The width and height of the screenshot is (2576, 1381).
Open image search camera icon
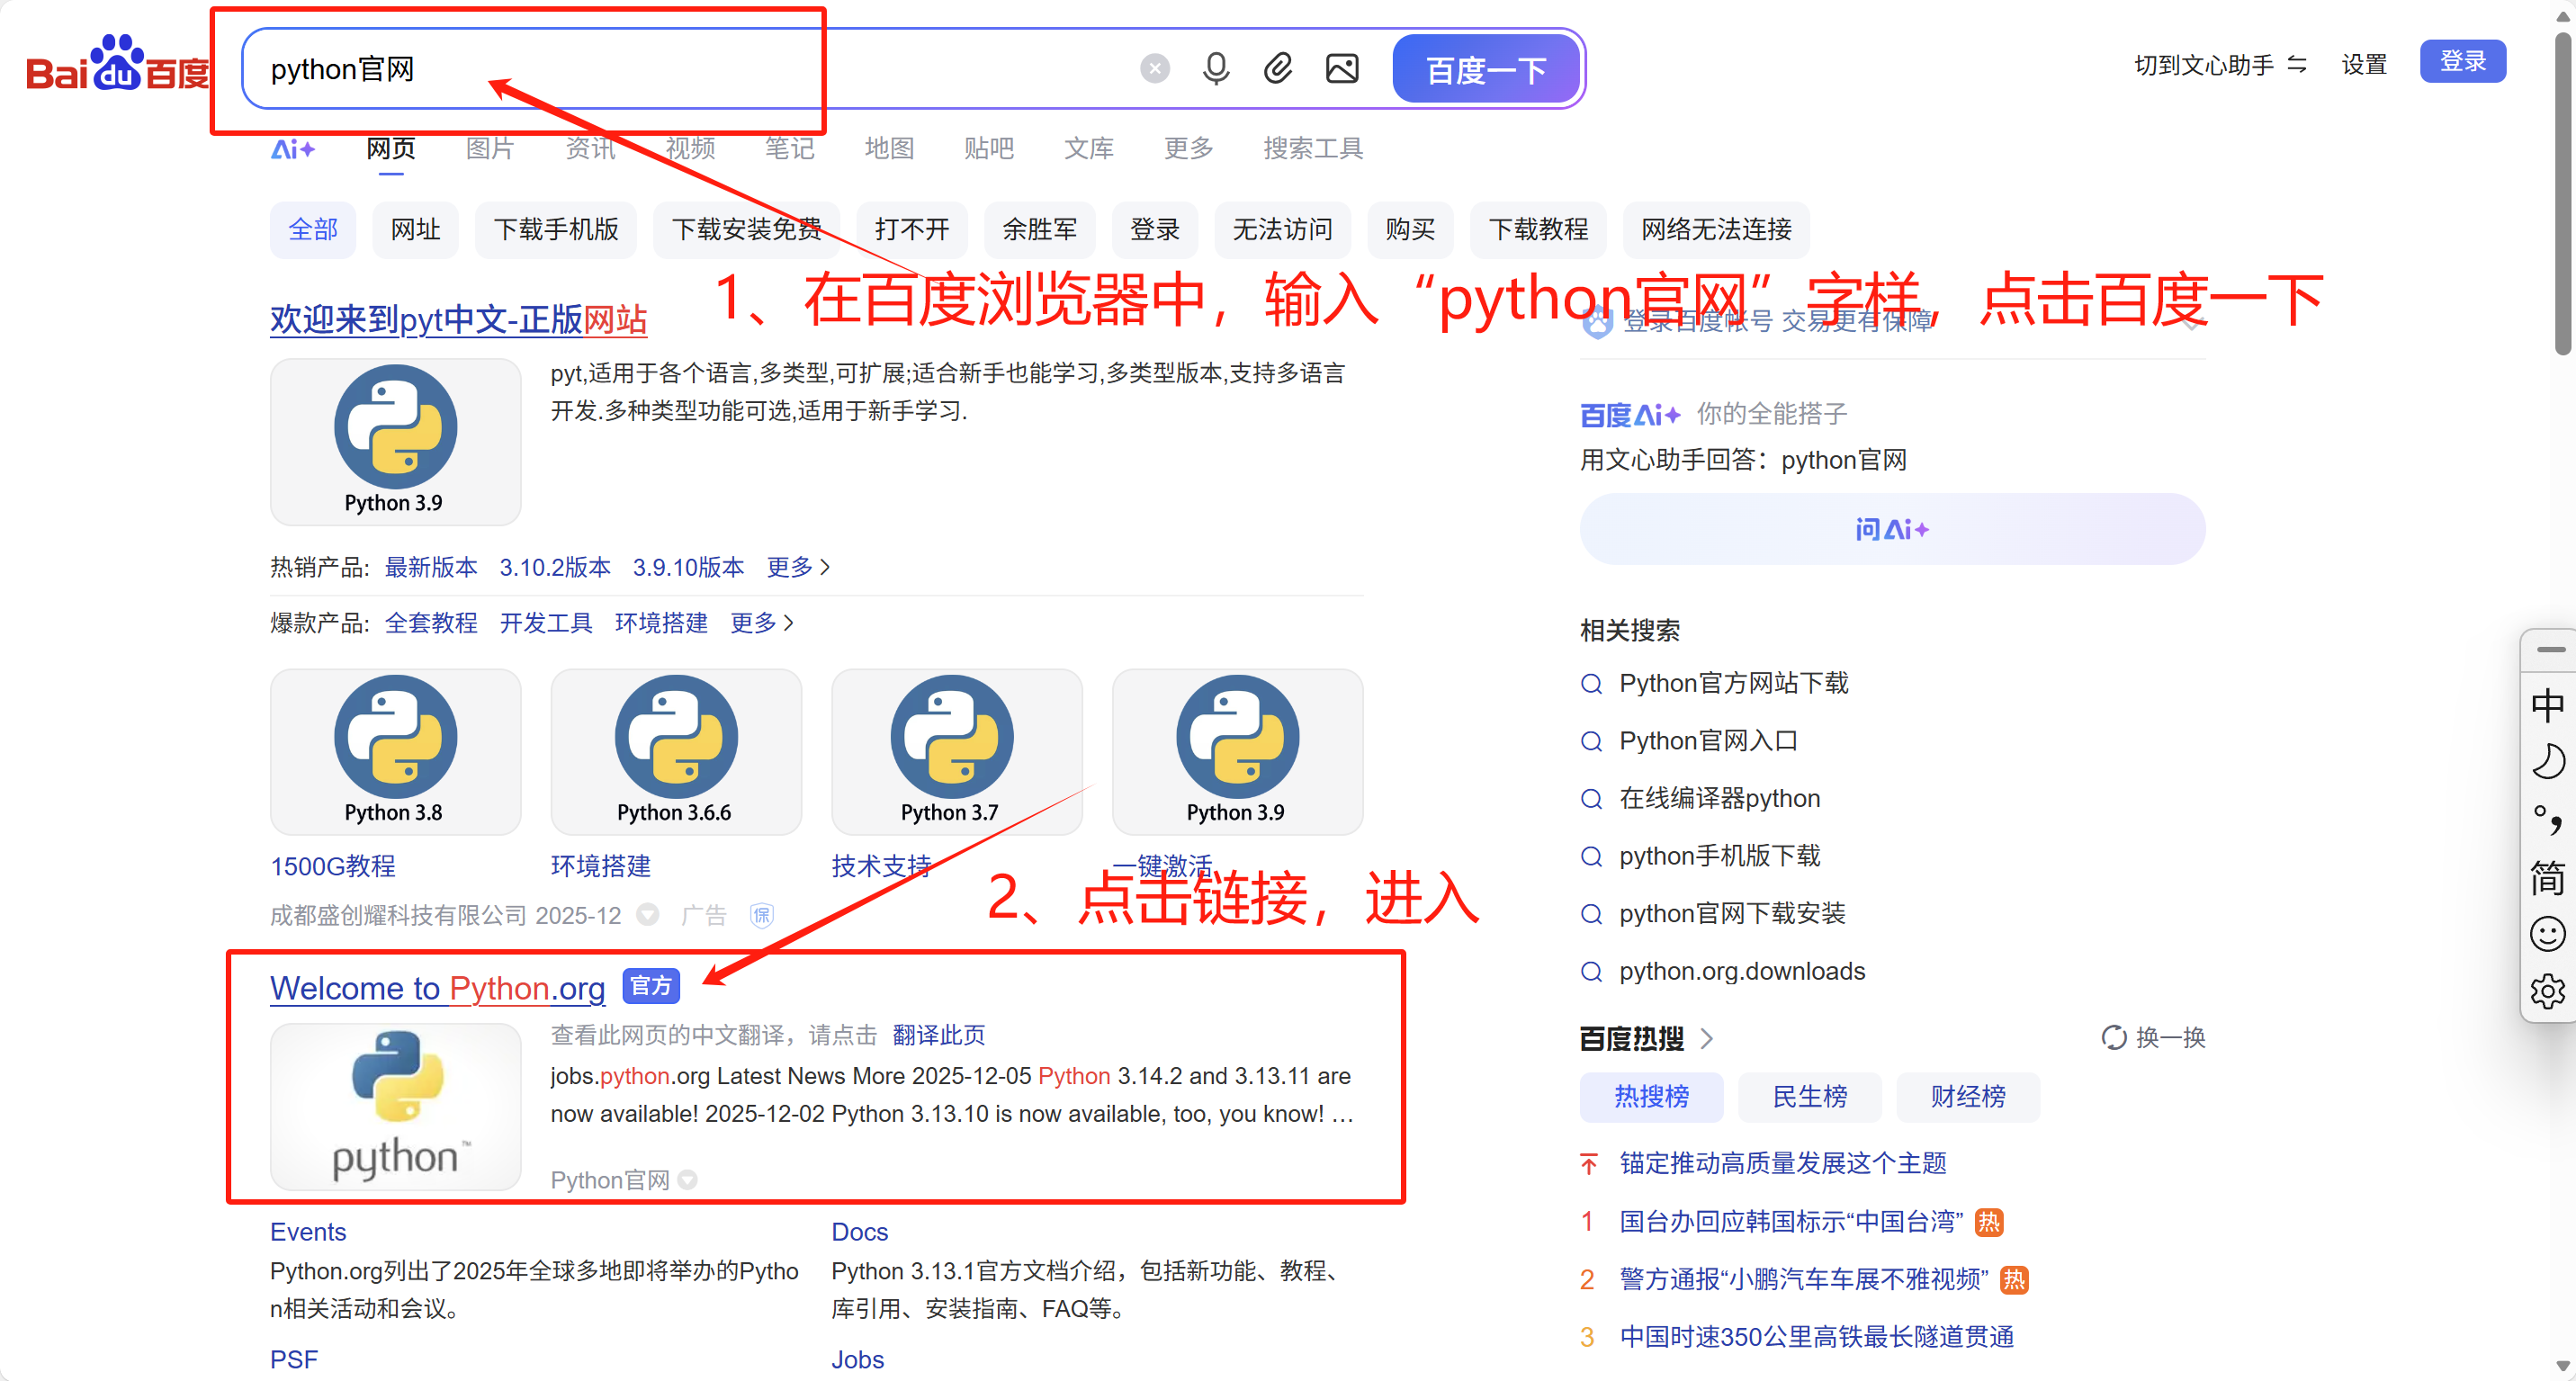click(1341, 68)
